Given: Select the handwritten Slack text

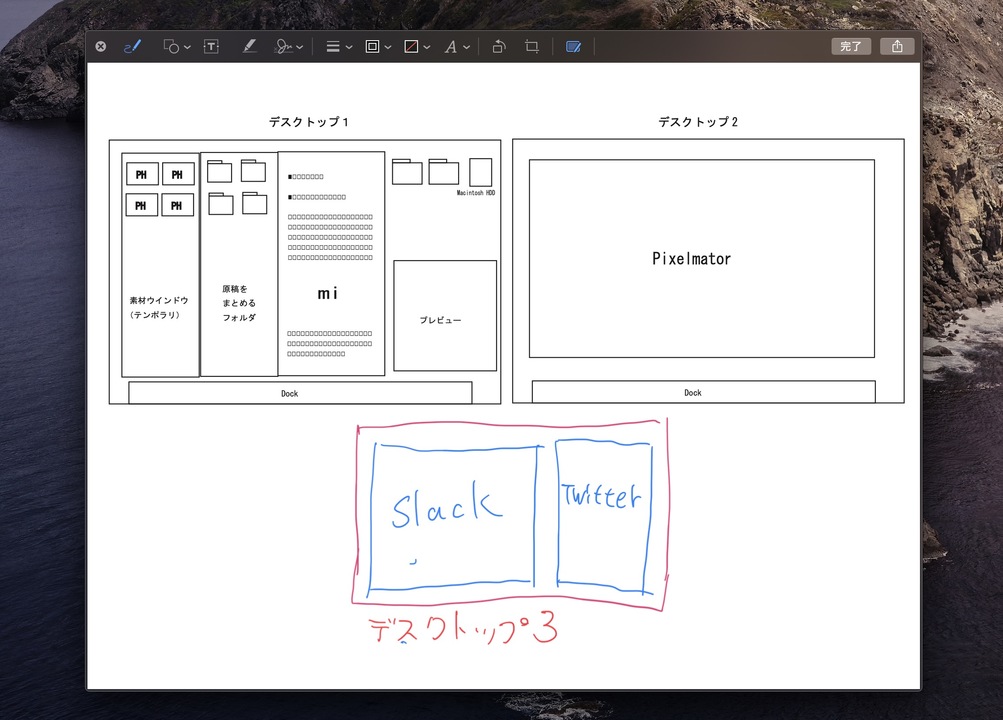Looking at the screenshot, I should click(x=446, y=505).
